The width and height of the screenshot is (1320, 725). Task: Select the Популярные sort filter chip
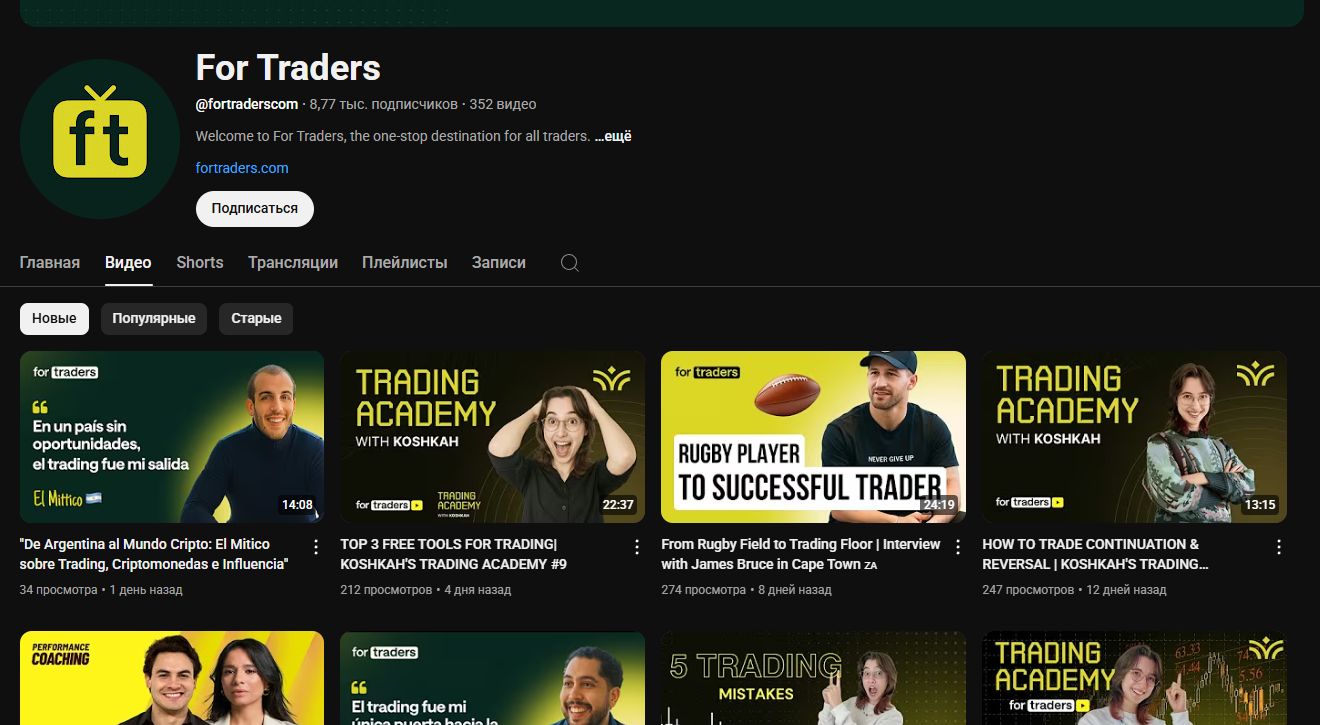154,319
